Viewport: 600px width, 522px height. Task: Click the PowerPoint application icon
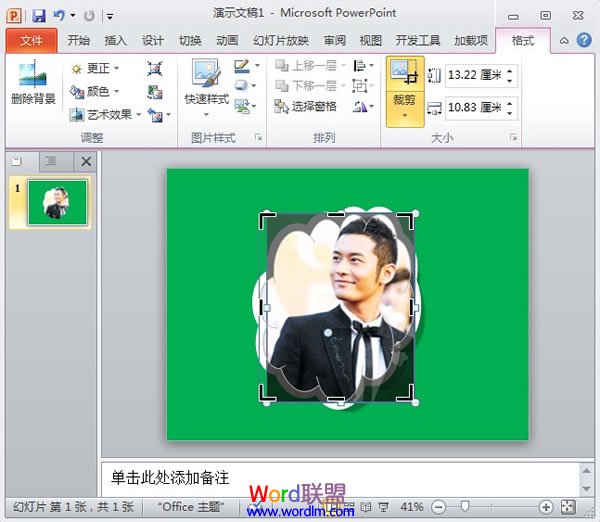click(14, 16)
